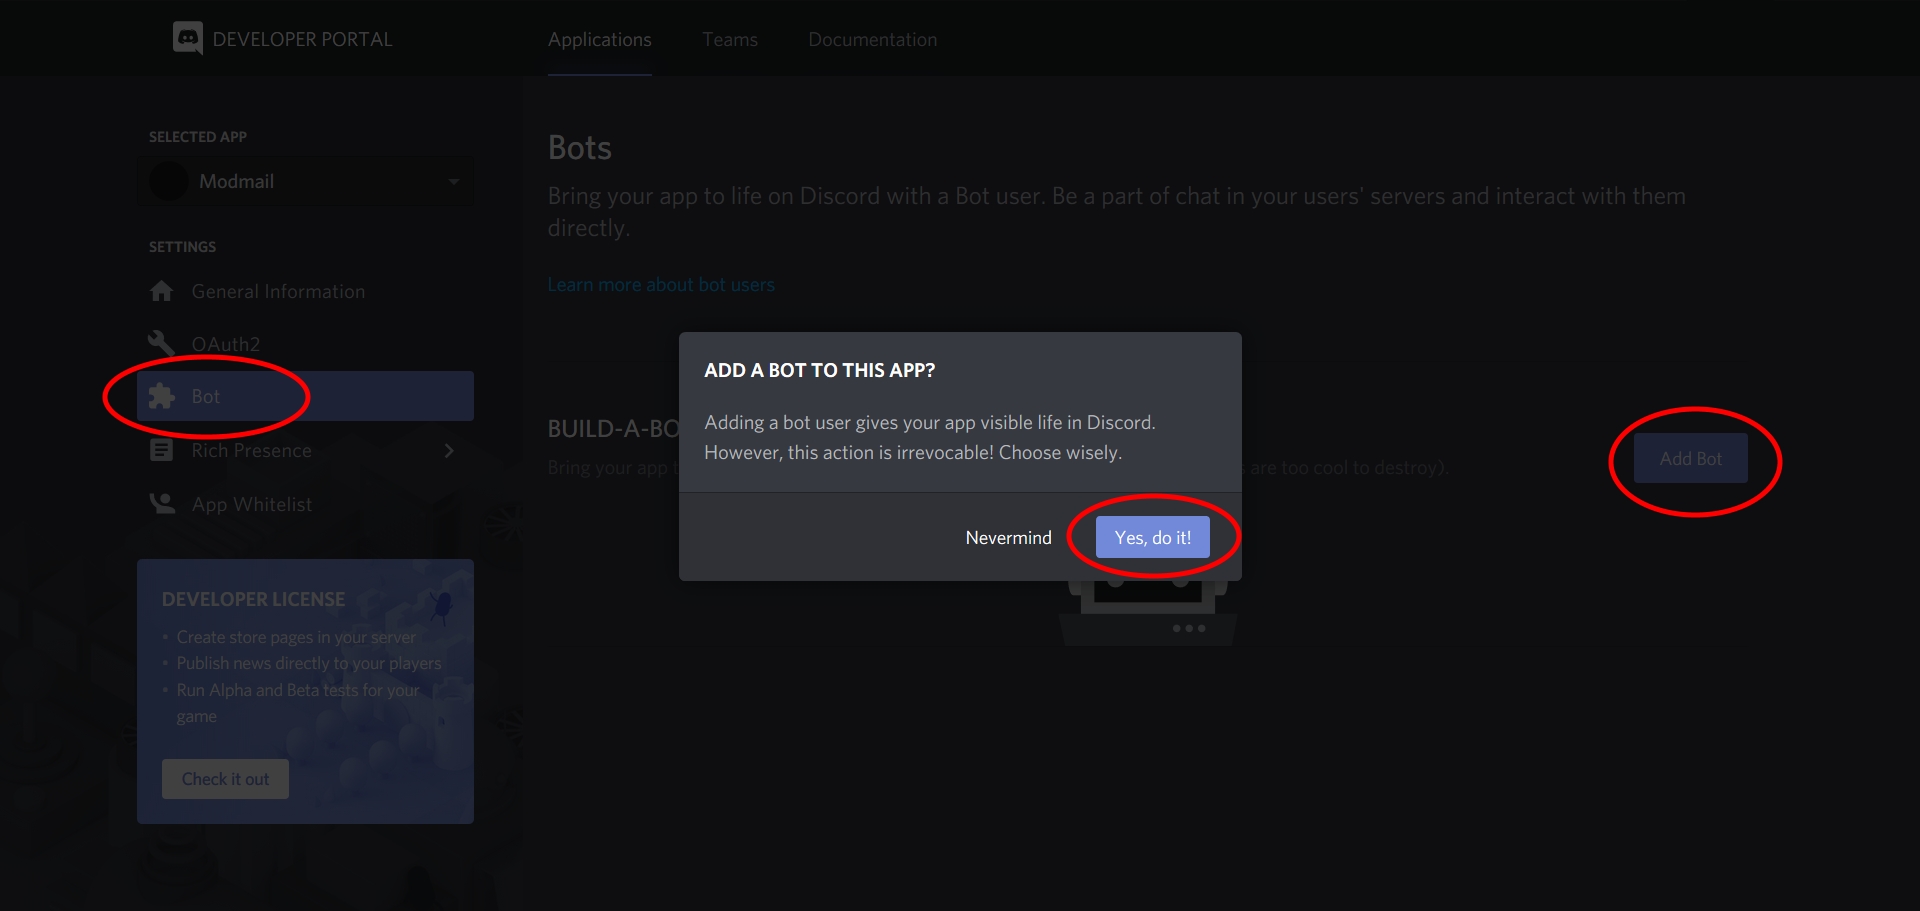Click the Bot puzzle piece icon
1920x911 pixels.
click(161, 396)
